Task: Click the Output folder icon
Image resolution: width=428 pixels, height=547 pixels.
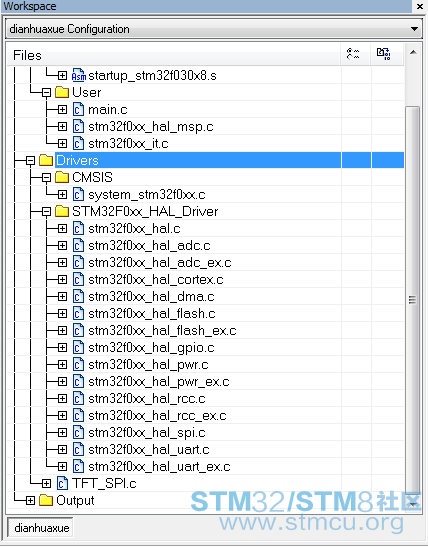Action: tap(46, 501)
